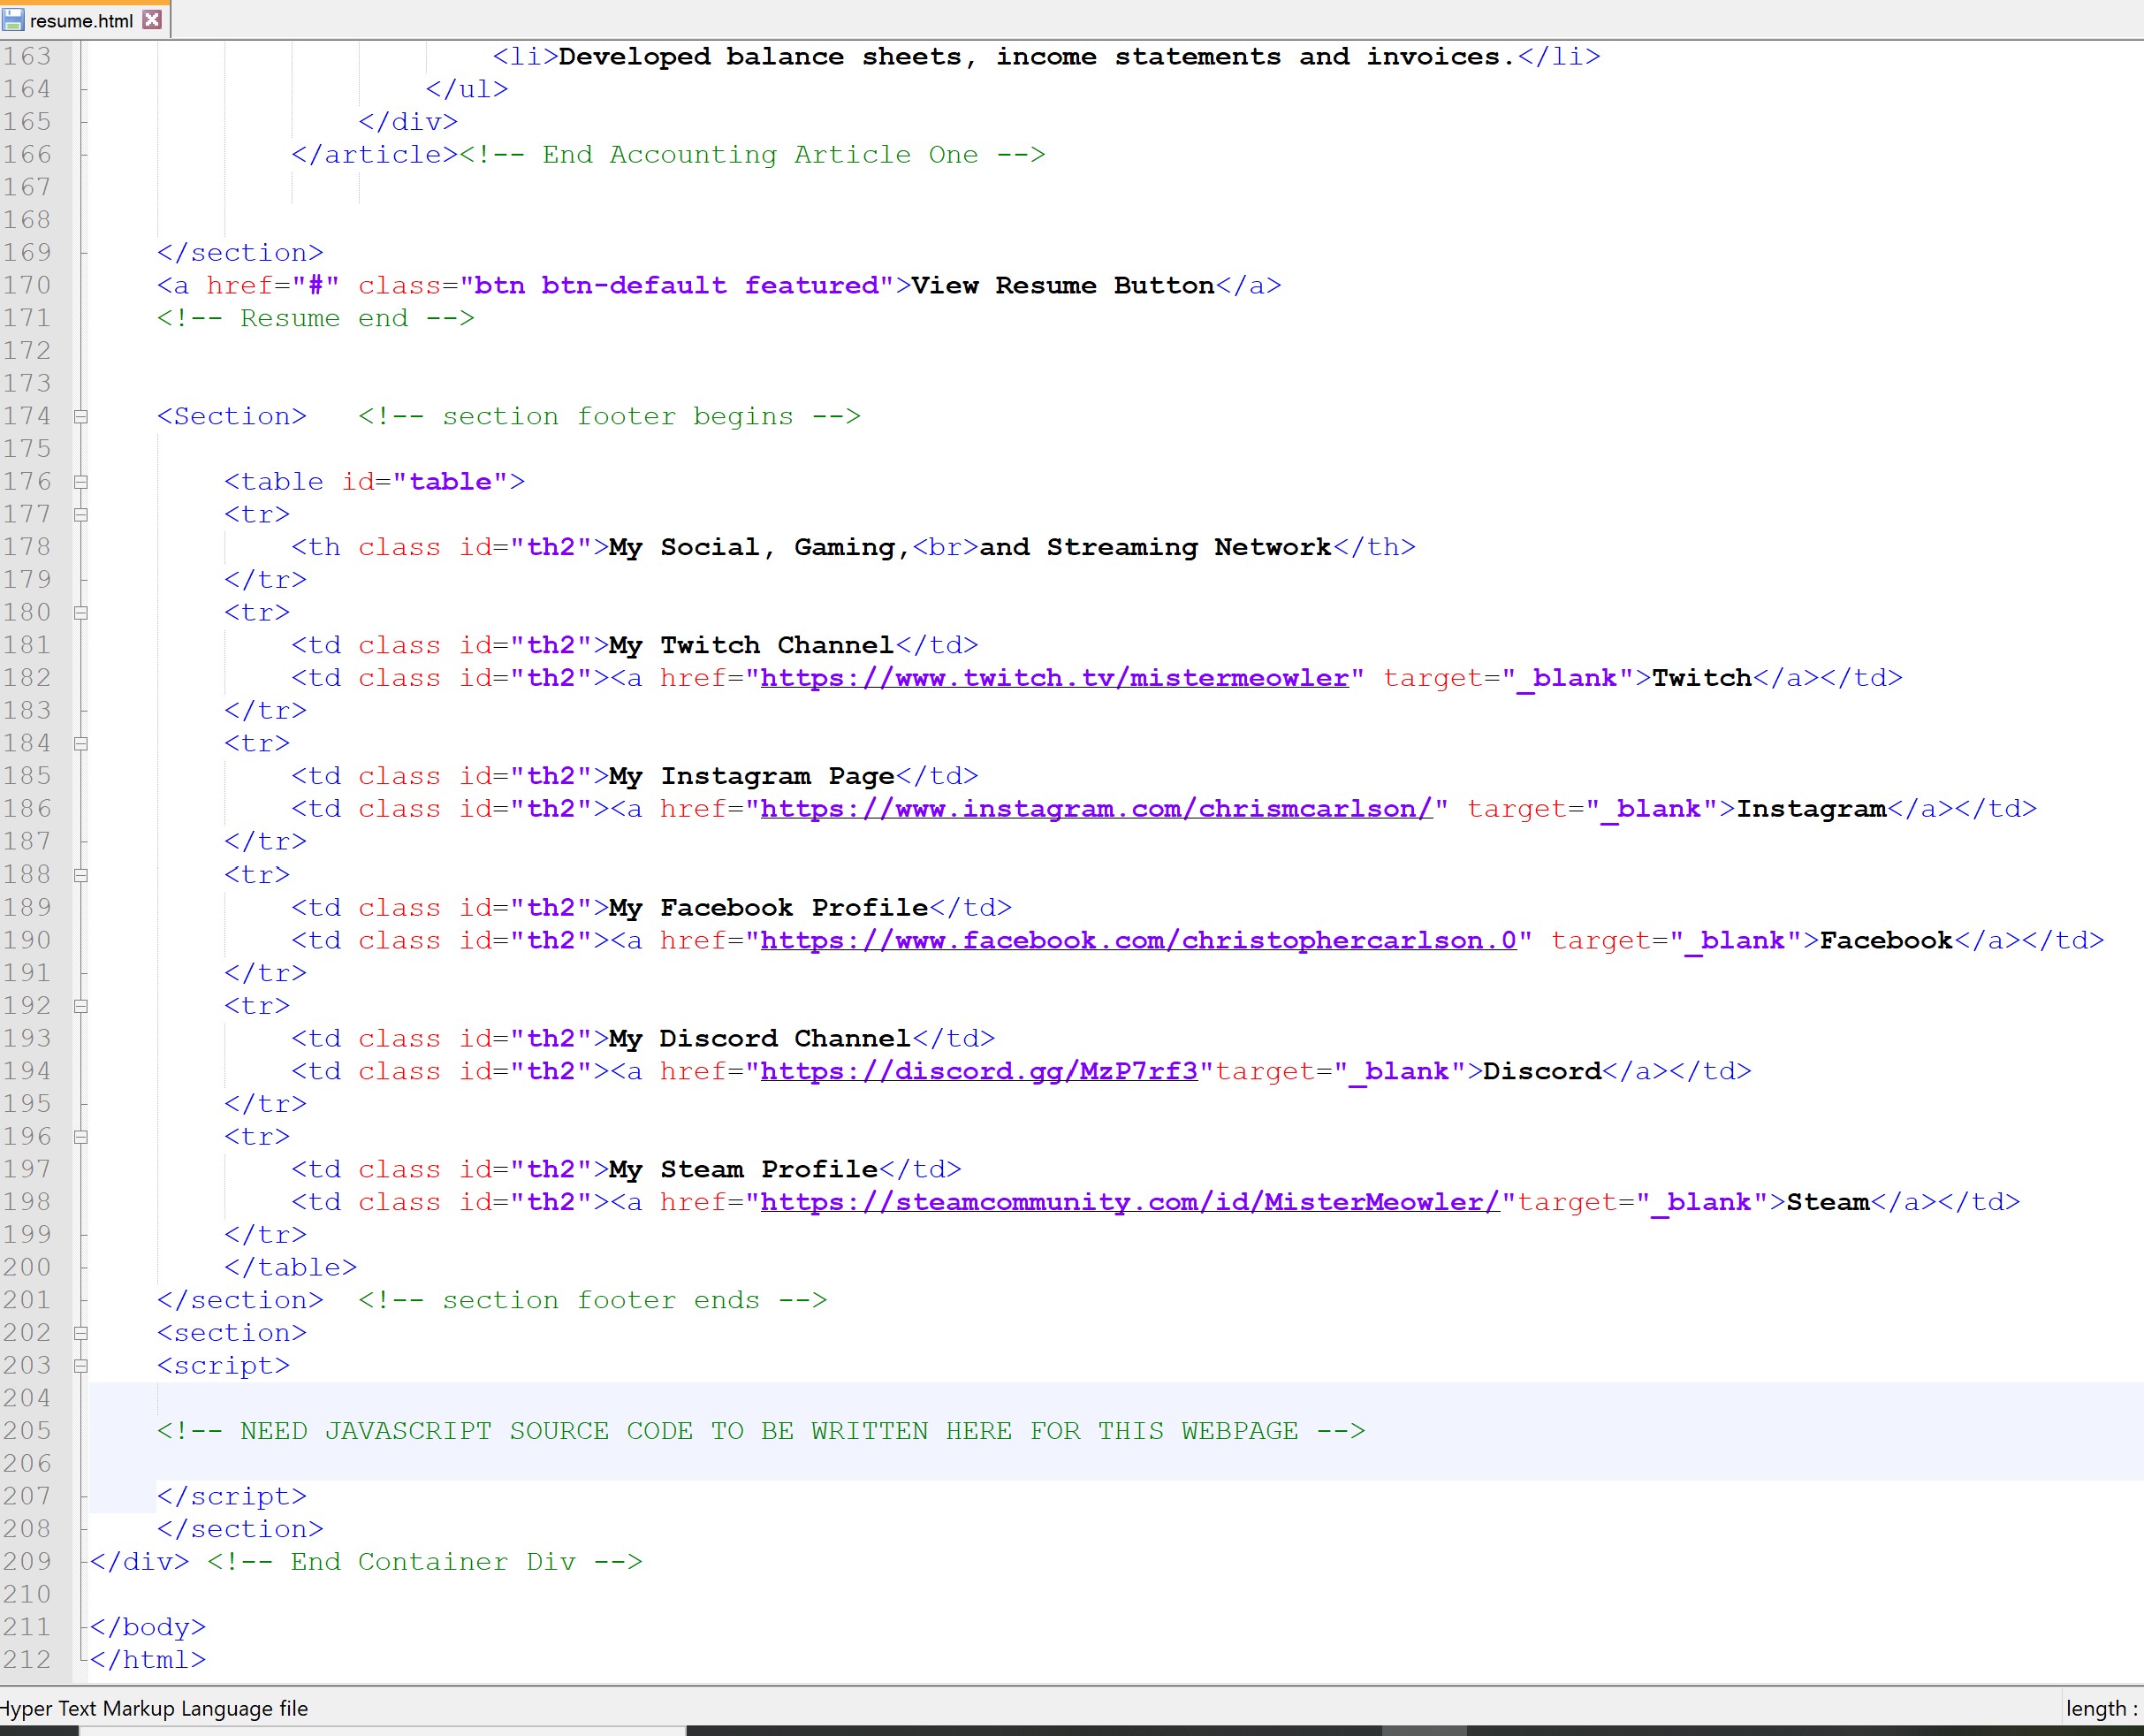Collapse the tr fold marker at line 196
This screenshot has height=1736, width=2144.
[x=81, y=1137]
